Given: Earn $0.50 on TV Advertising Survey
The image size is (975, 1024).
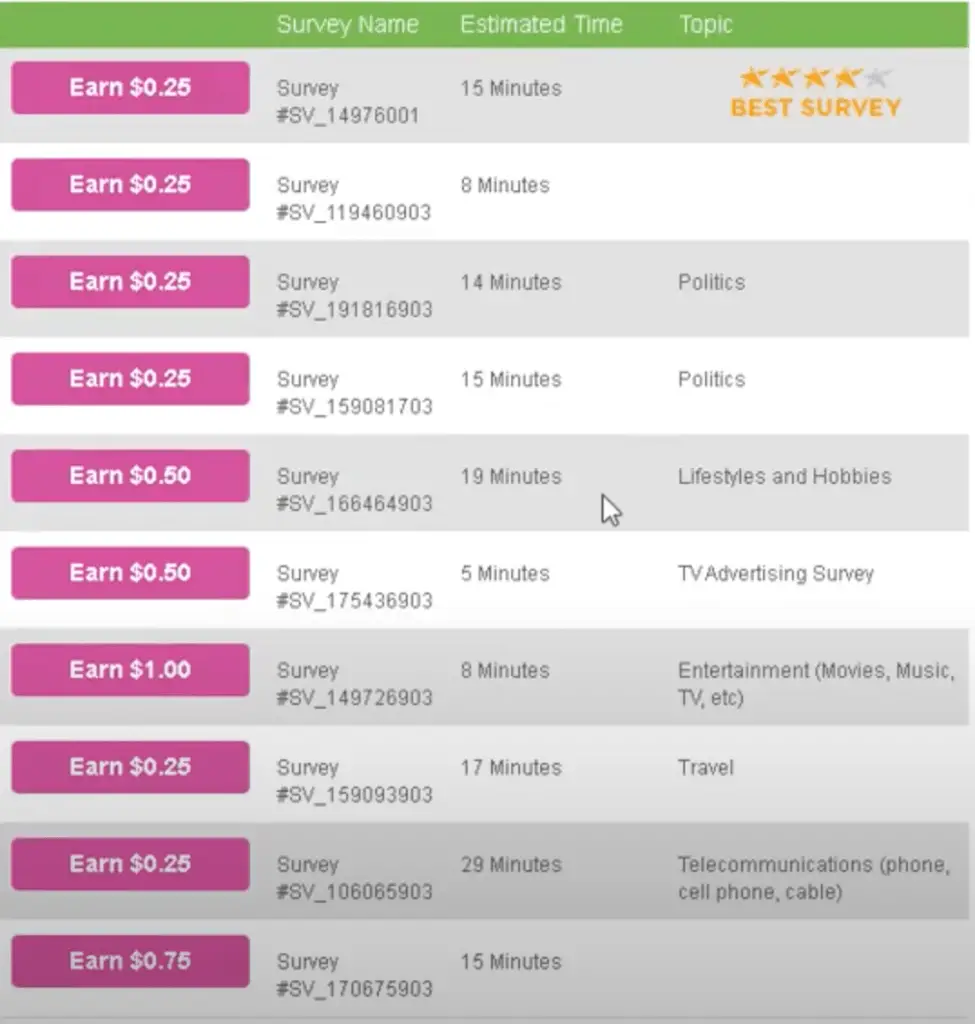Looking at the screenshot, I should pos(131,573).
